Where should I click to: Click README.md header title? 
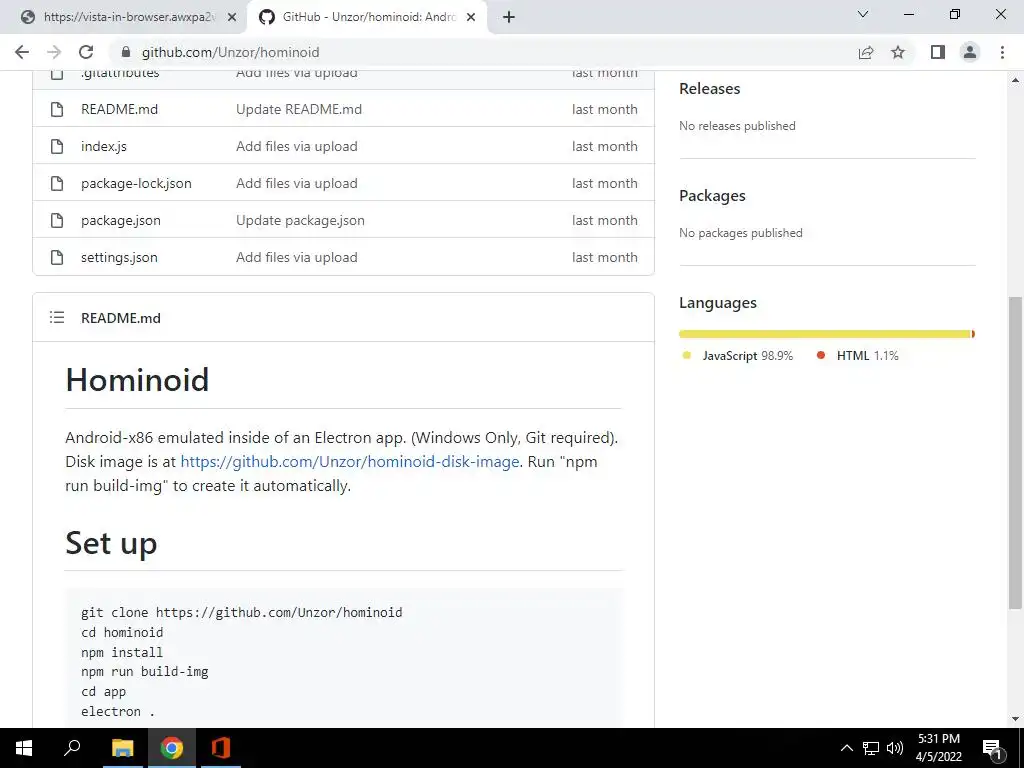pyautogui.click(x=121, y=318)
